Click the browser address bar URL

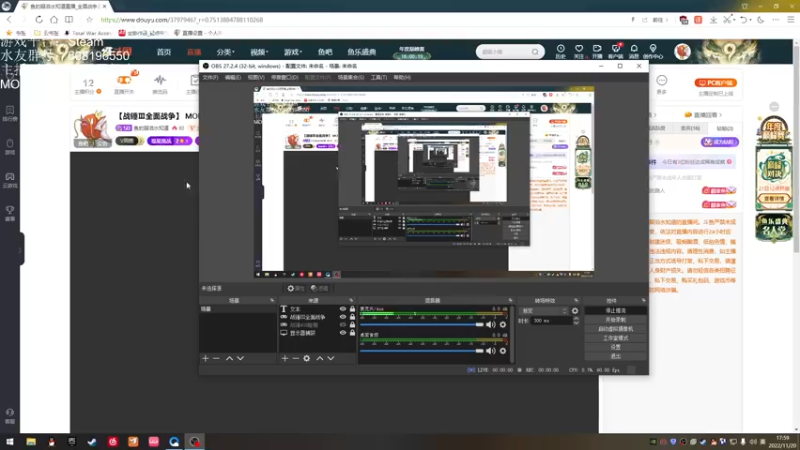(182, 20)
